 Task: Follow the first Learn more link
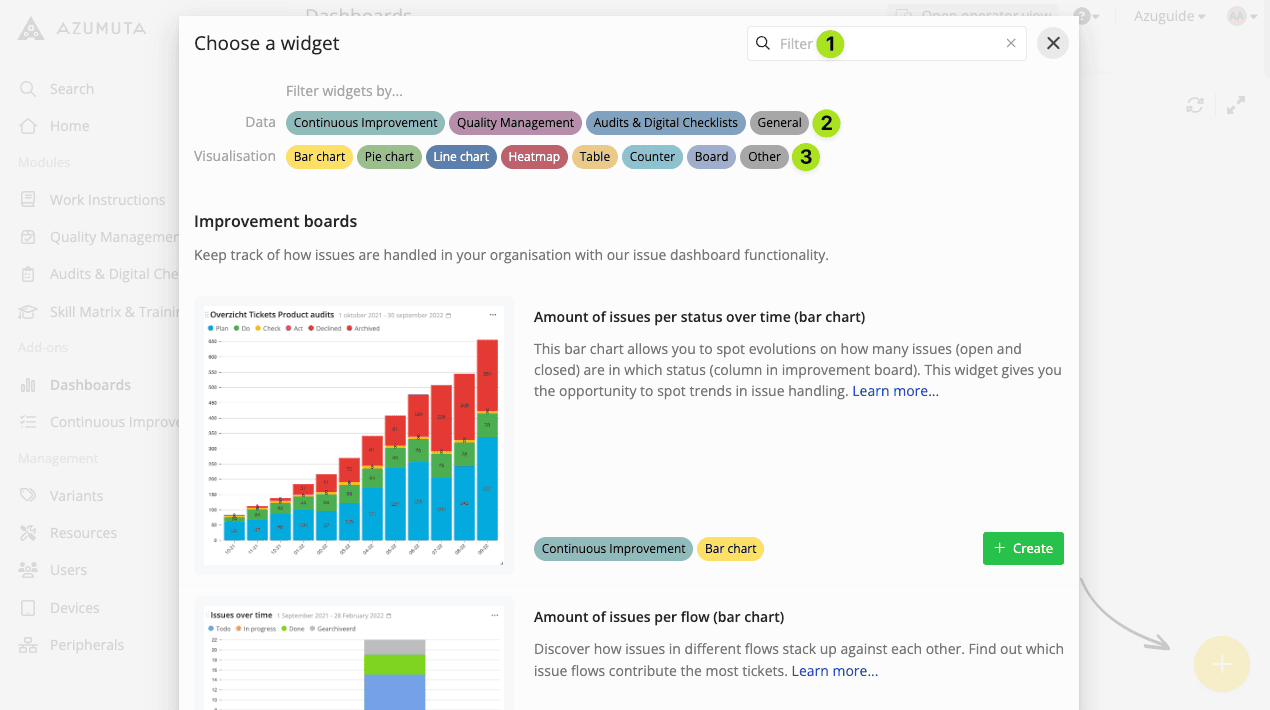(x=895, y=391)
